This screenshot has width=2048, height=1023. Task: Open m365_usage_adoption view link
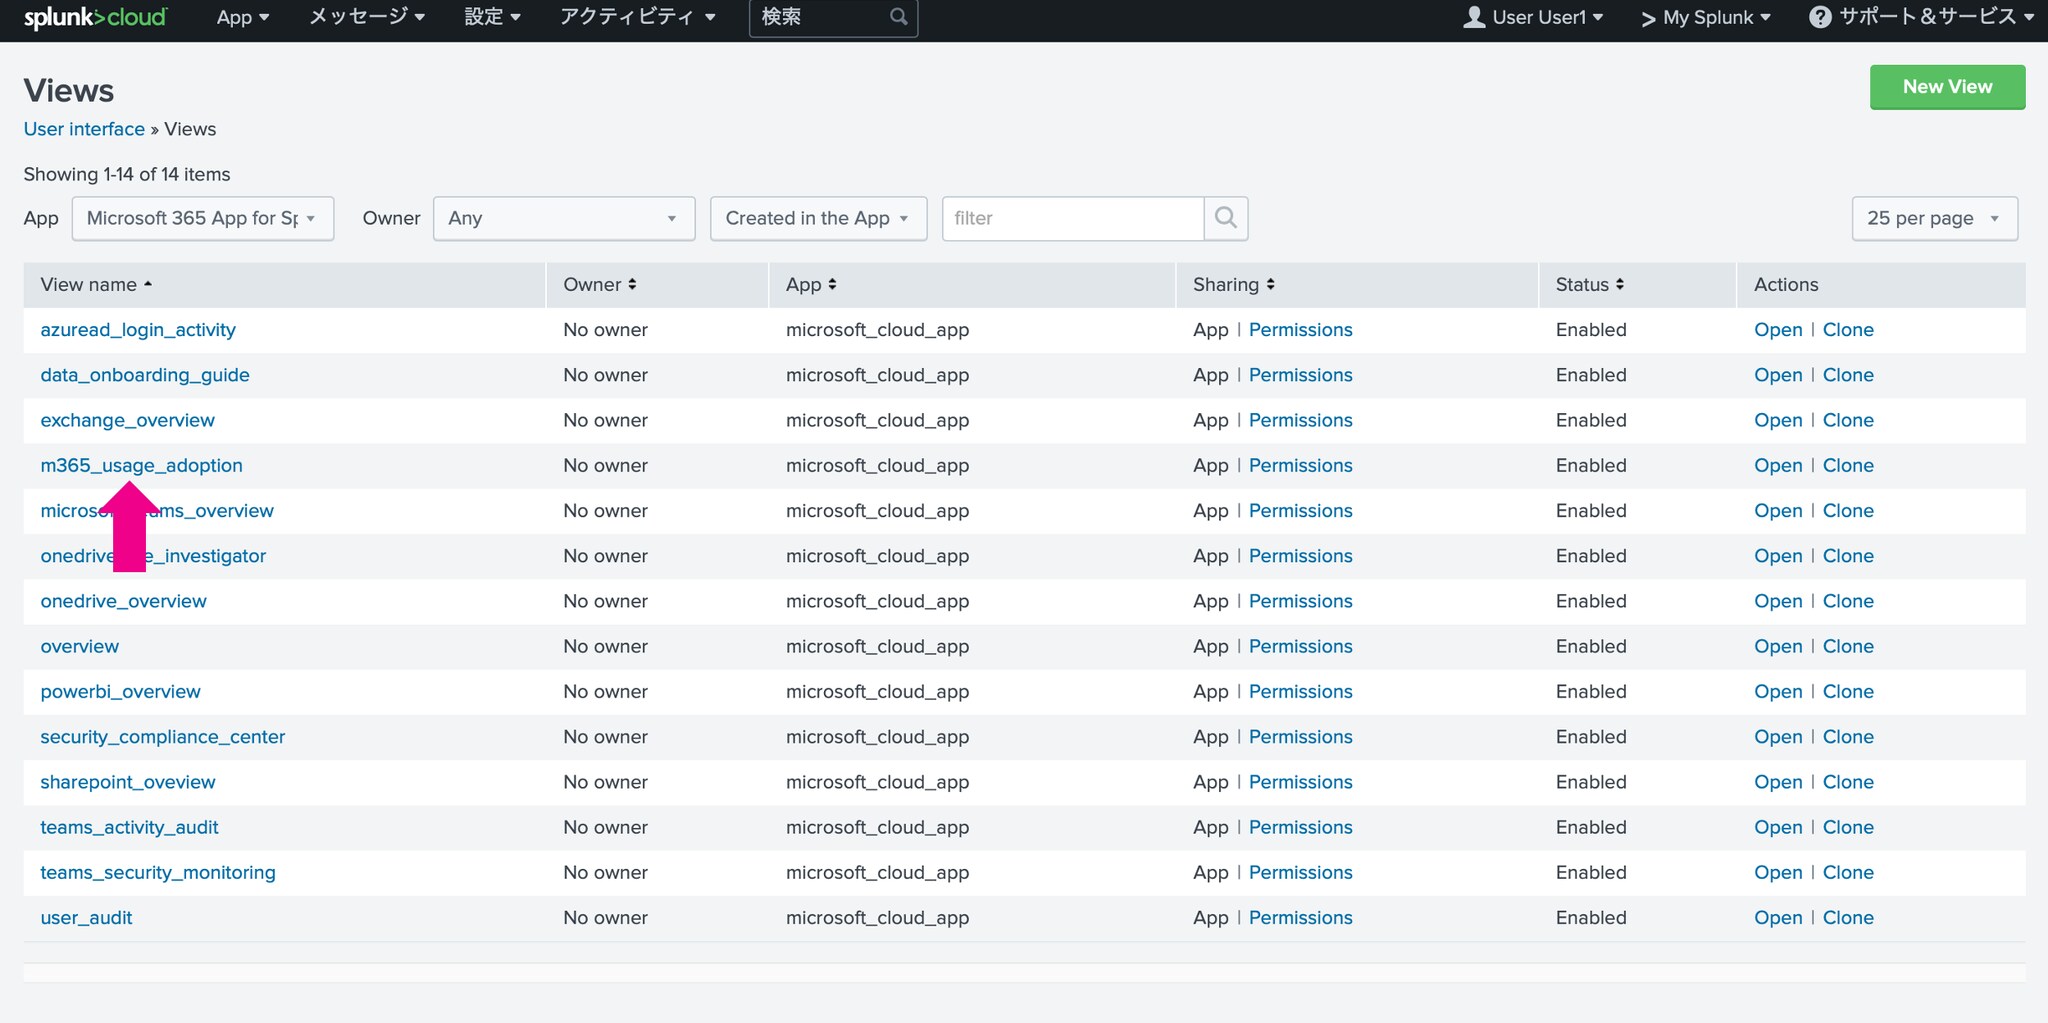pyautogui.click(x=141, y=465)
